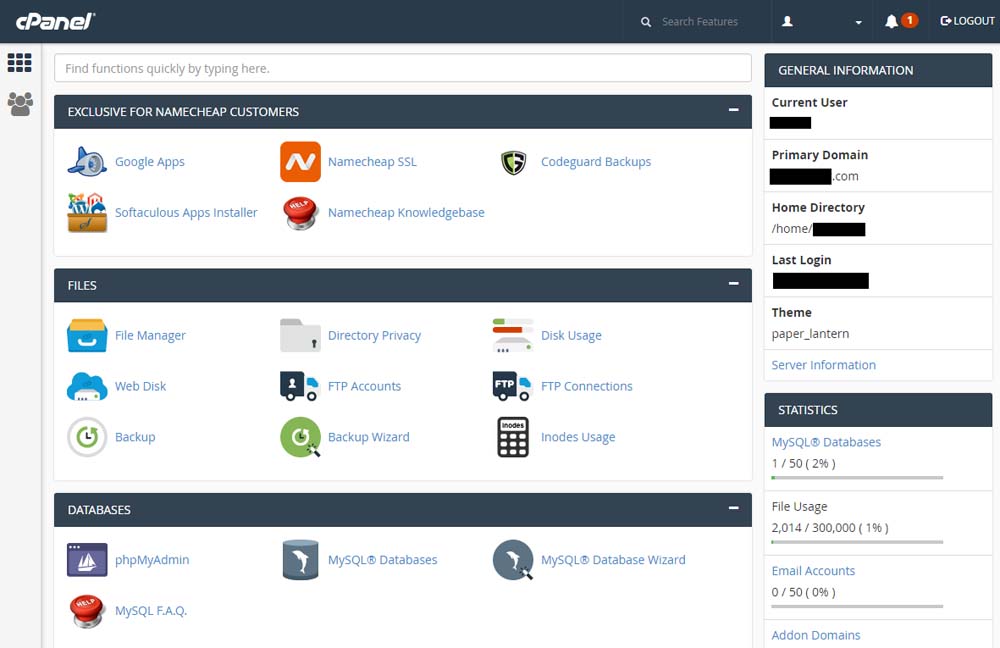Click the cPanel logo
Viewport: 1000px width, 648px height.
tap(55, 21)
